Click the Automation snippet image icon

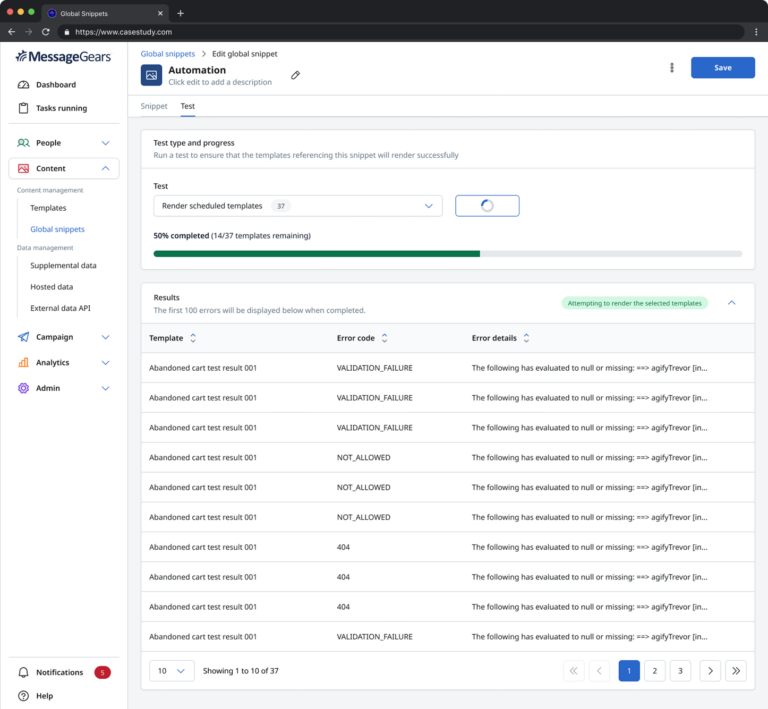(x=151, y=75)
